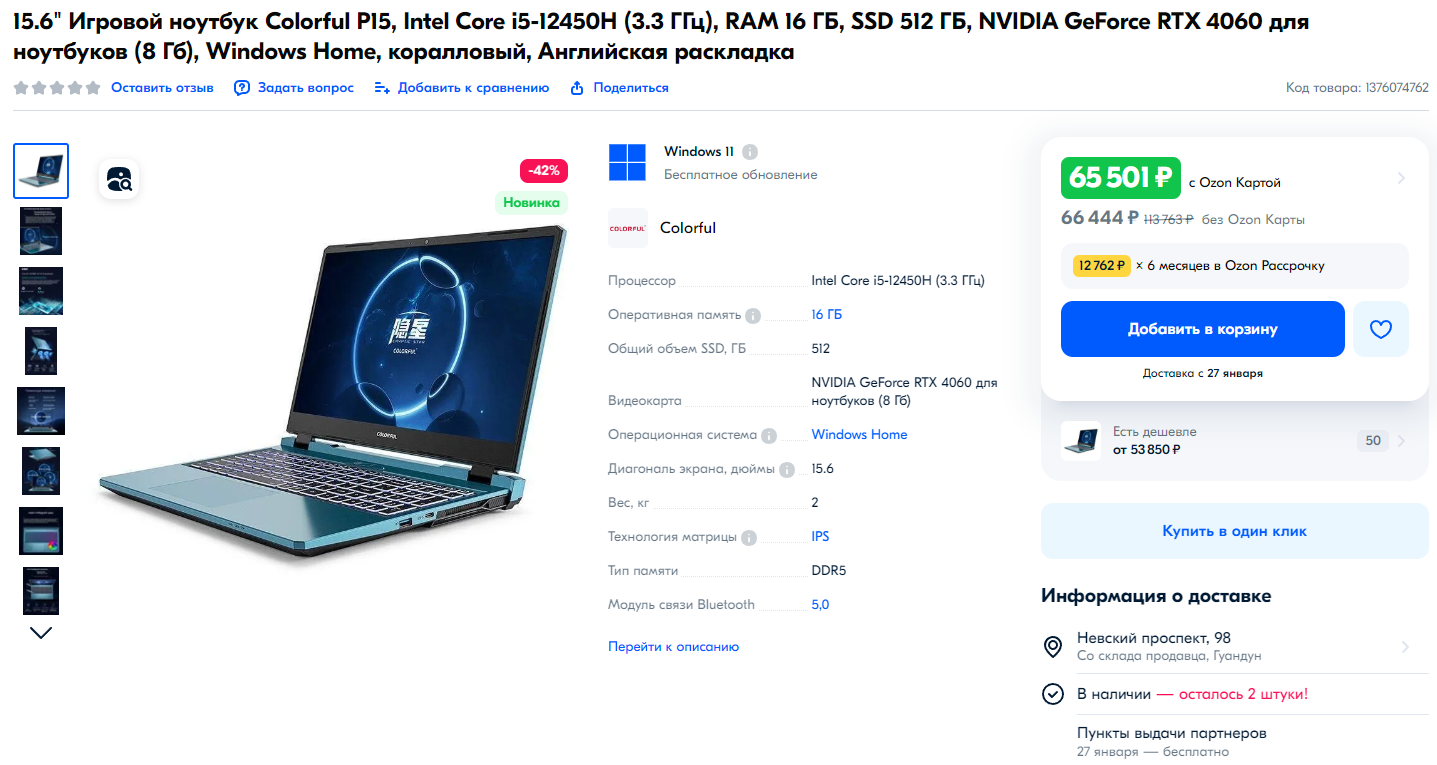
Task: Click info icon beside Диагональ экрана
Action: point(787,470)
